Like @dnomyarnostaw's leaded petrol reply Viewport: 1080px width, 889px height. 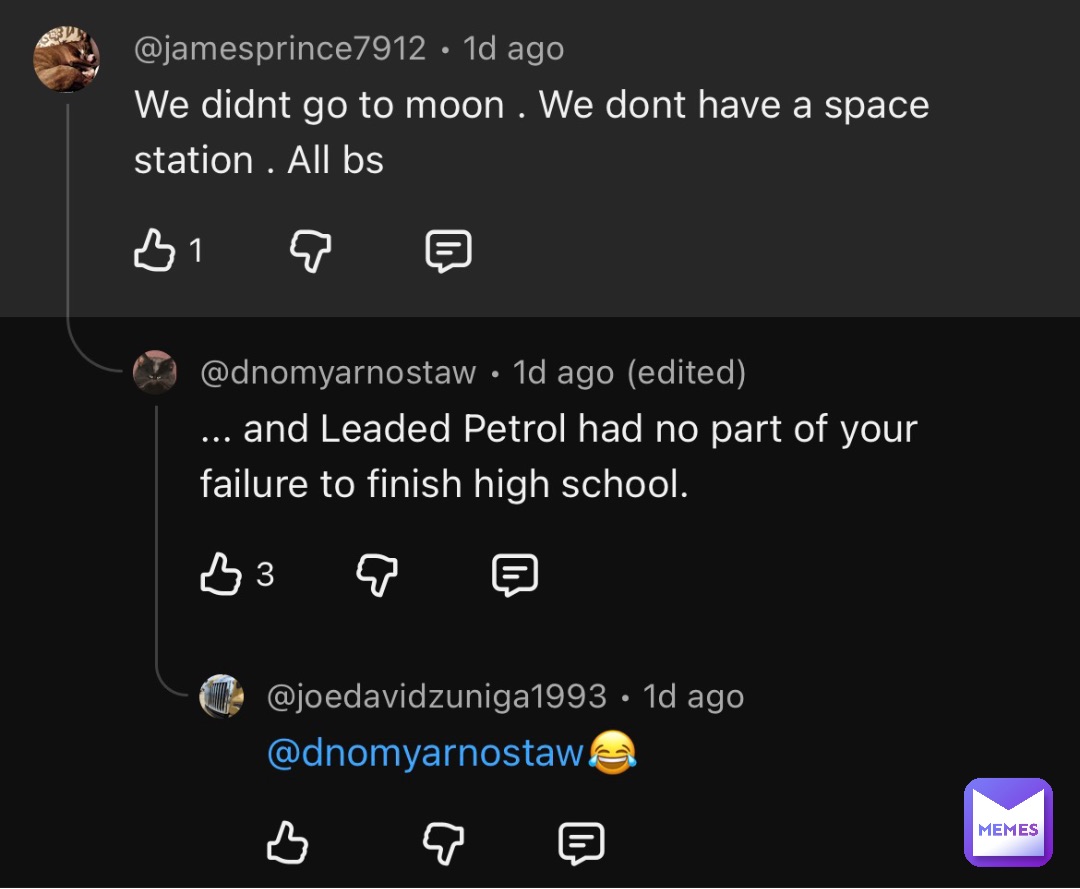pos(221,574)
